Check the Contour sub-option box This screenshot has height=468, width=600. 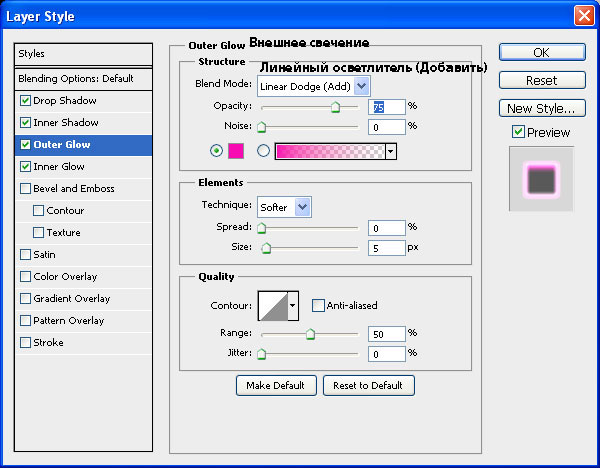click(38, 210)
